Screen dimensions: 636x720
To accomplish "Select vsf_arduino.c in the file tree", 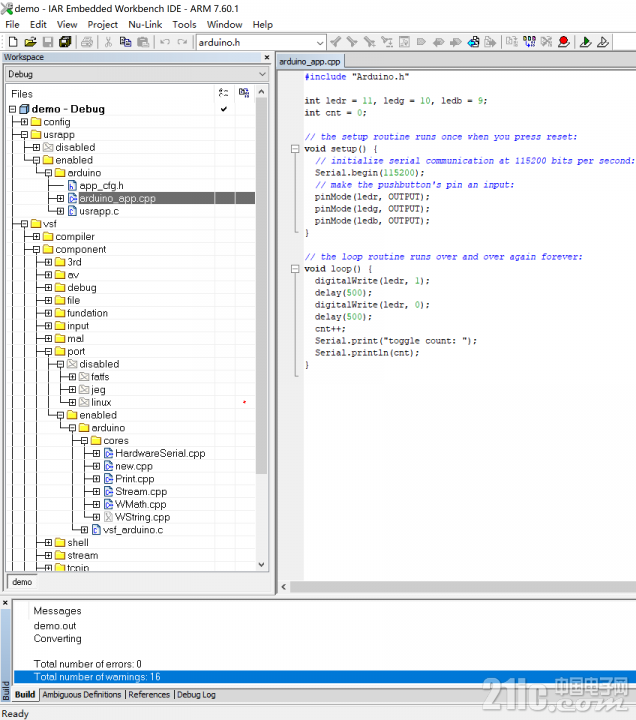I will 133,530.
